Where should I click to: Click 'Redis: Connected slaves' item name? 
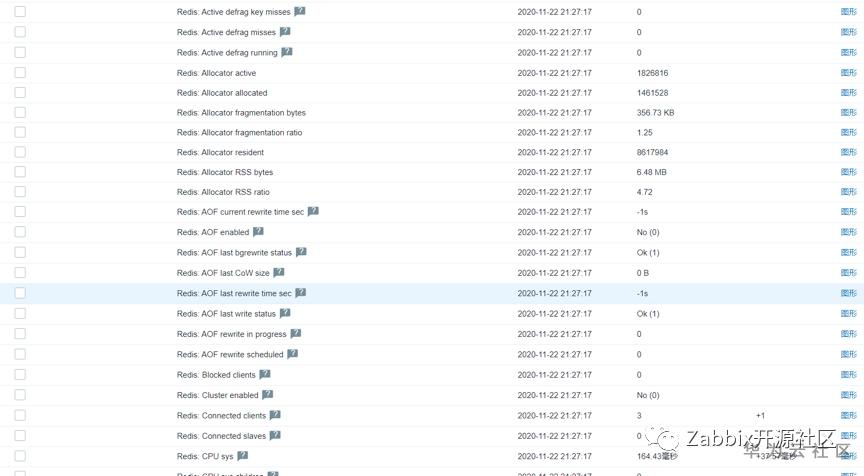[221, 436]
